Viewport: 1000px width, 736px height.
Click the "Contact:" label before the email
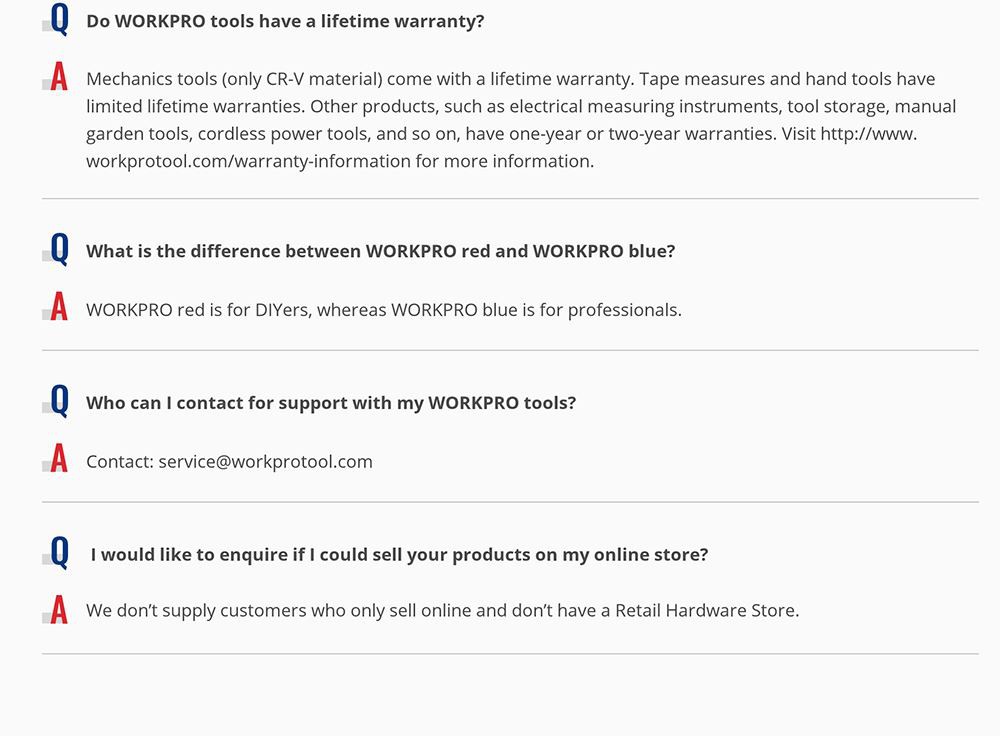(120, 461)
